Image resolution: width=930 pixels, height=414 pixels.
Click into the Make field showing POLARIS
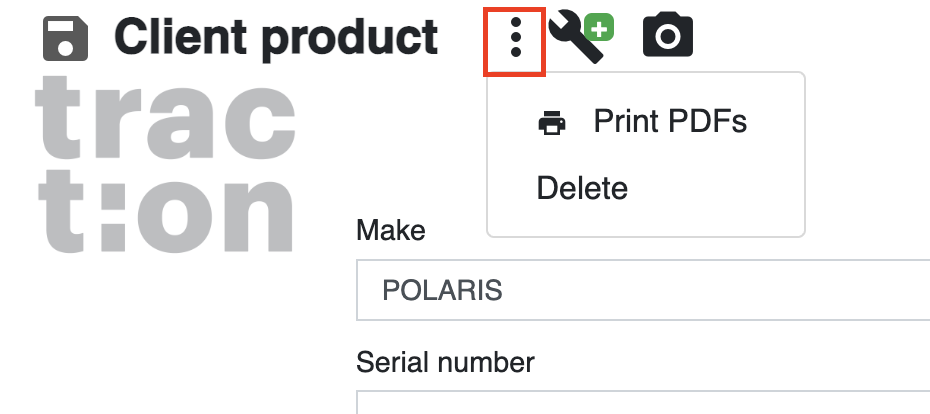point(643,290)
